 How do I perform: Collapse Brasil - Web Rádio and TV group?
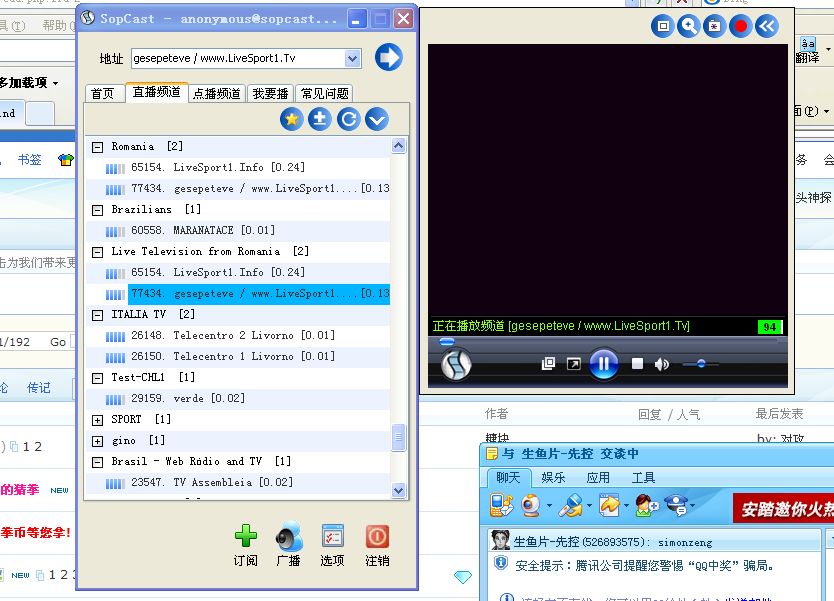tap(97, 463)
